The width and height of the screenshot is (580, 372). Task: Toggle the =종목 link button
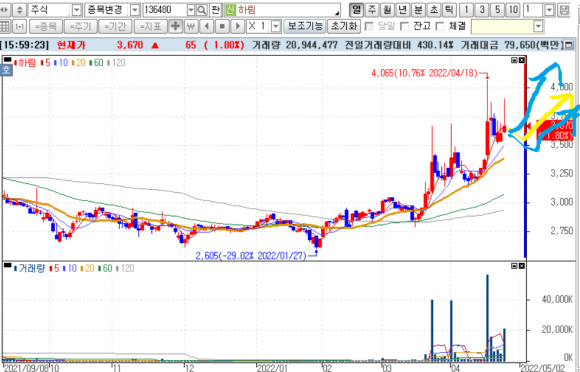click(x=45, y=26)
